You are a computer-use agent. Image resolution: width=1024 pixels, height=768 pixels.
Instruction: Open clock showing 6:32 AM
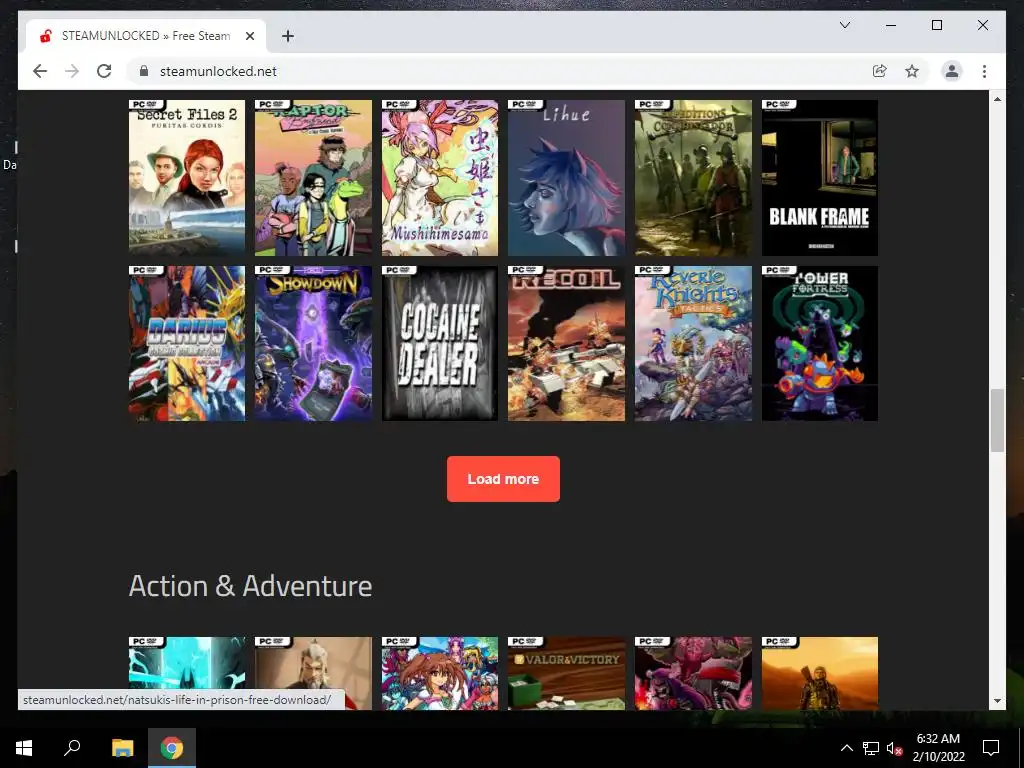tap(938, 748)
